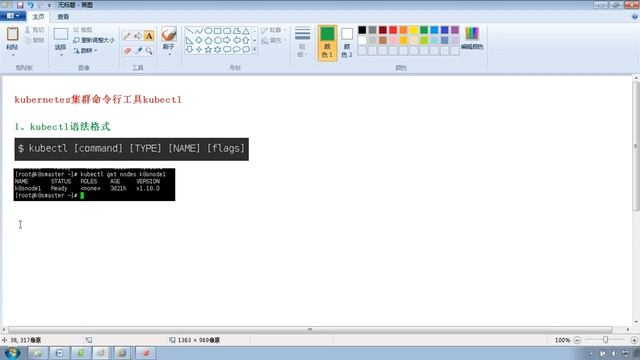Image resolution: width=640 pixels, height=360 pixels.
Task: Click the zoom out minus button
Action: pyautogui.click(x=577, y=340)
